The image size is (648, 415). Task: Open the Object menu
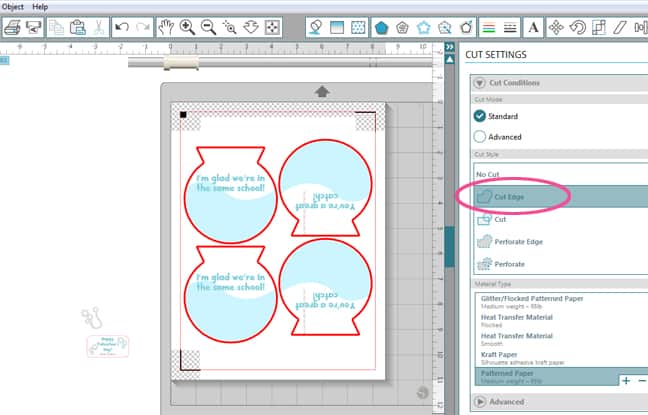coord(13,6)
